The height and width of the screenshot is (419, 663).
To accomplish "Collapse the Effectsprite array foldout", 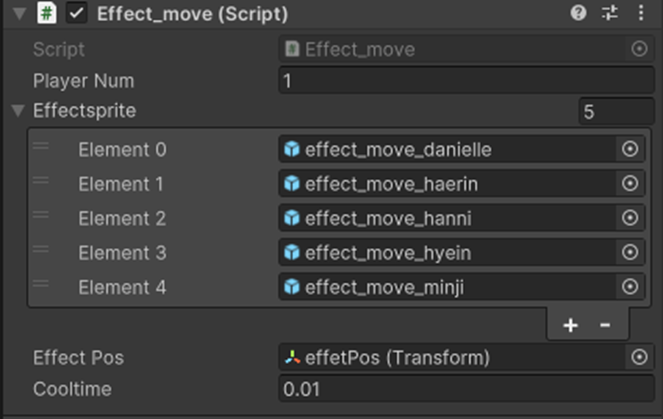I will click(18, 110).
